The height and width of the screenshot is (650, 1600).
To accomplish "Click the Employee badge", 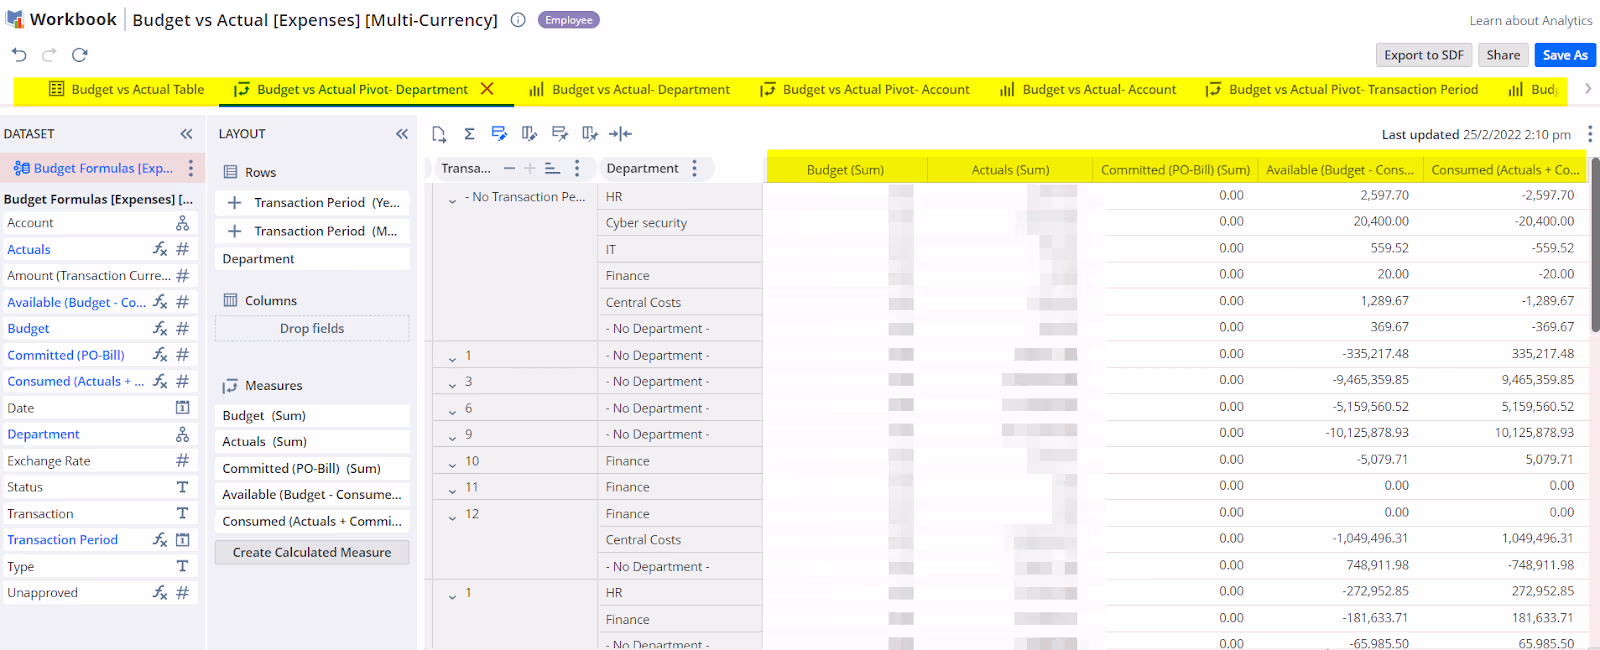I will (x=569, y=20).
